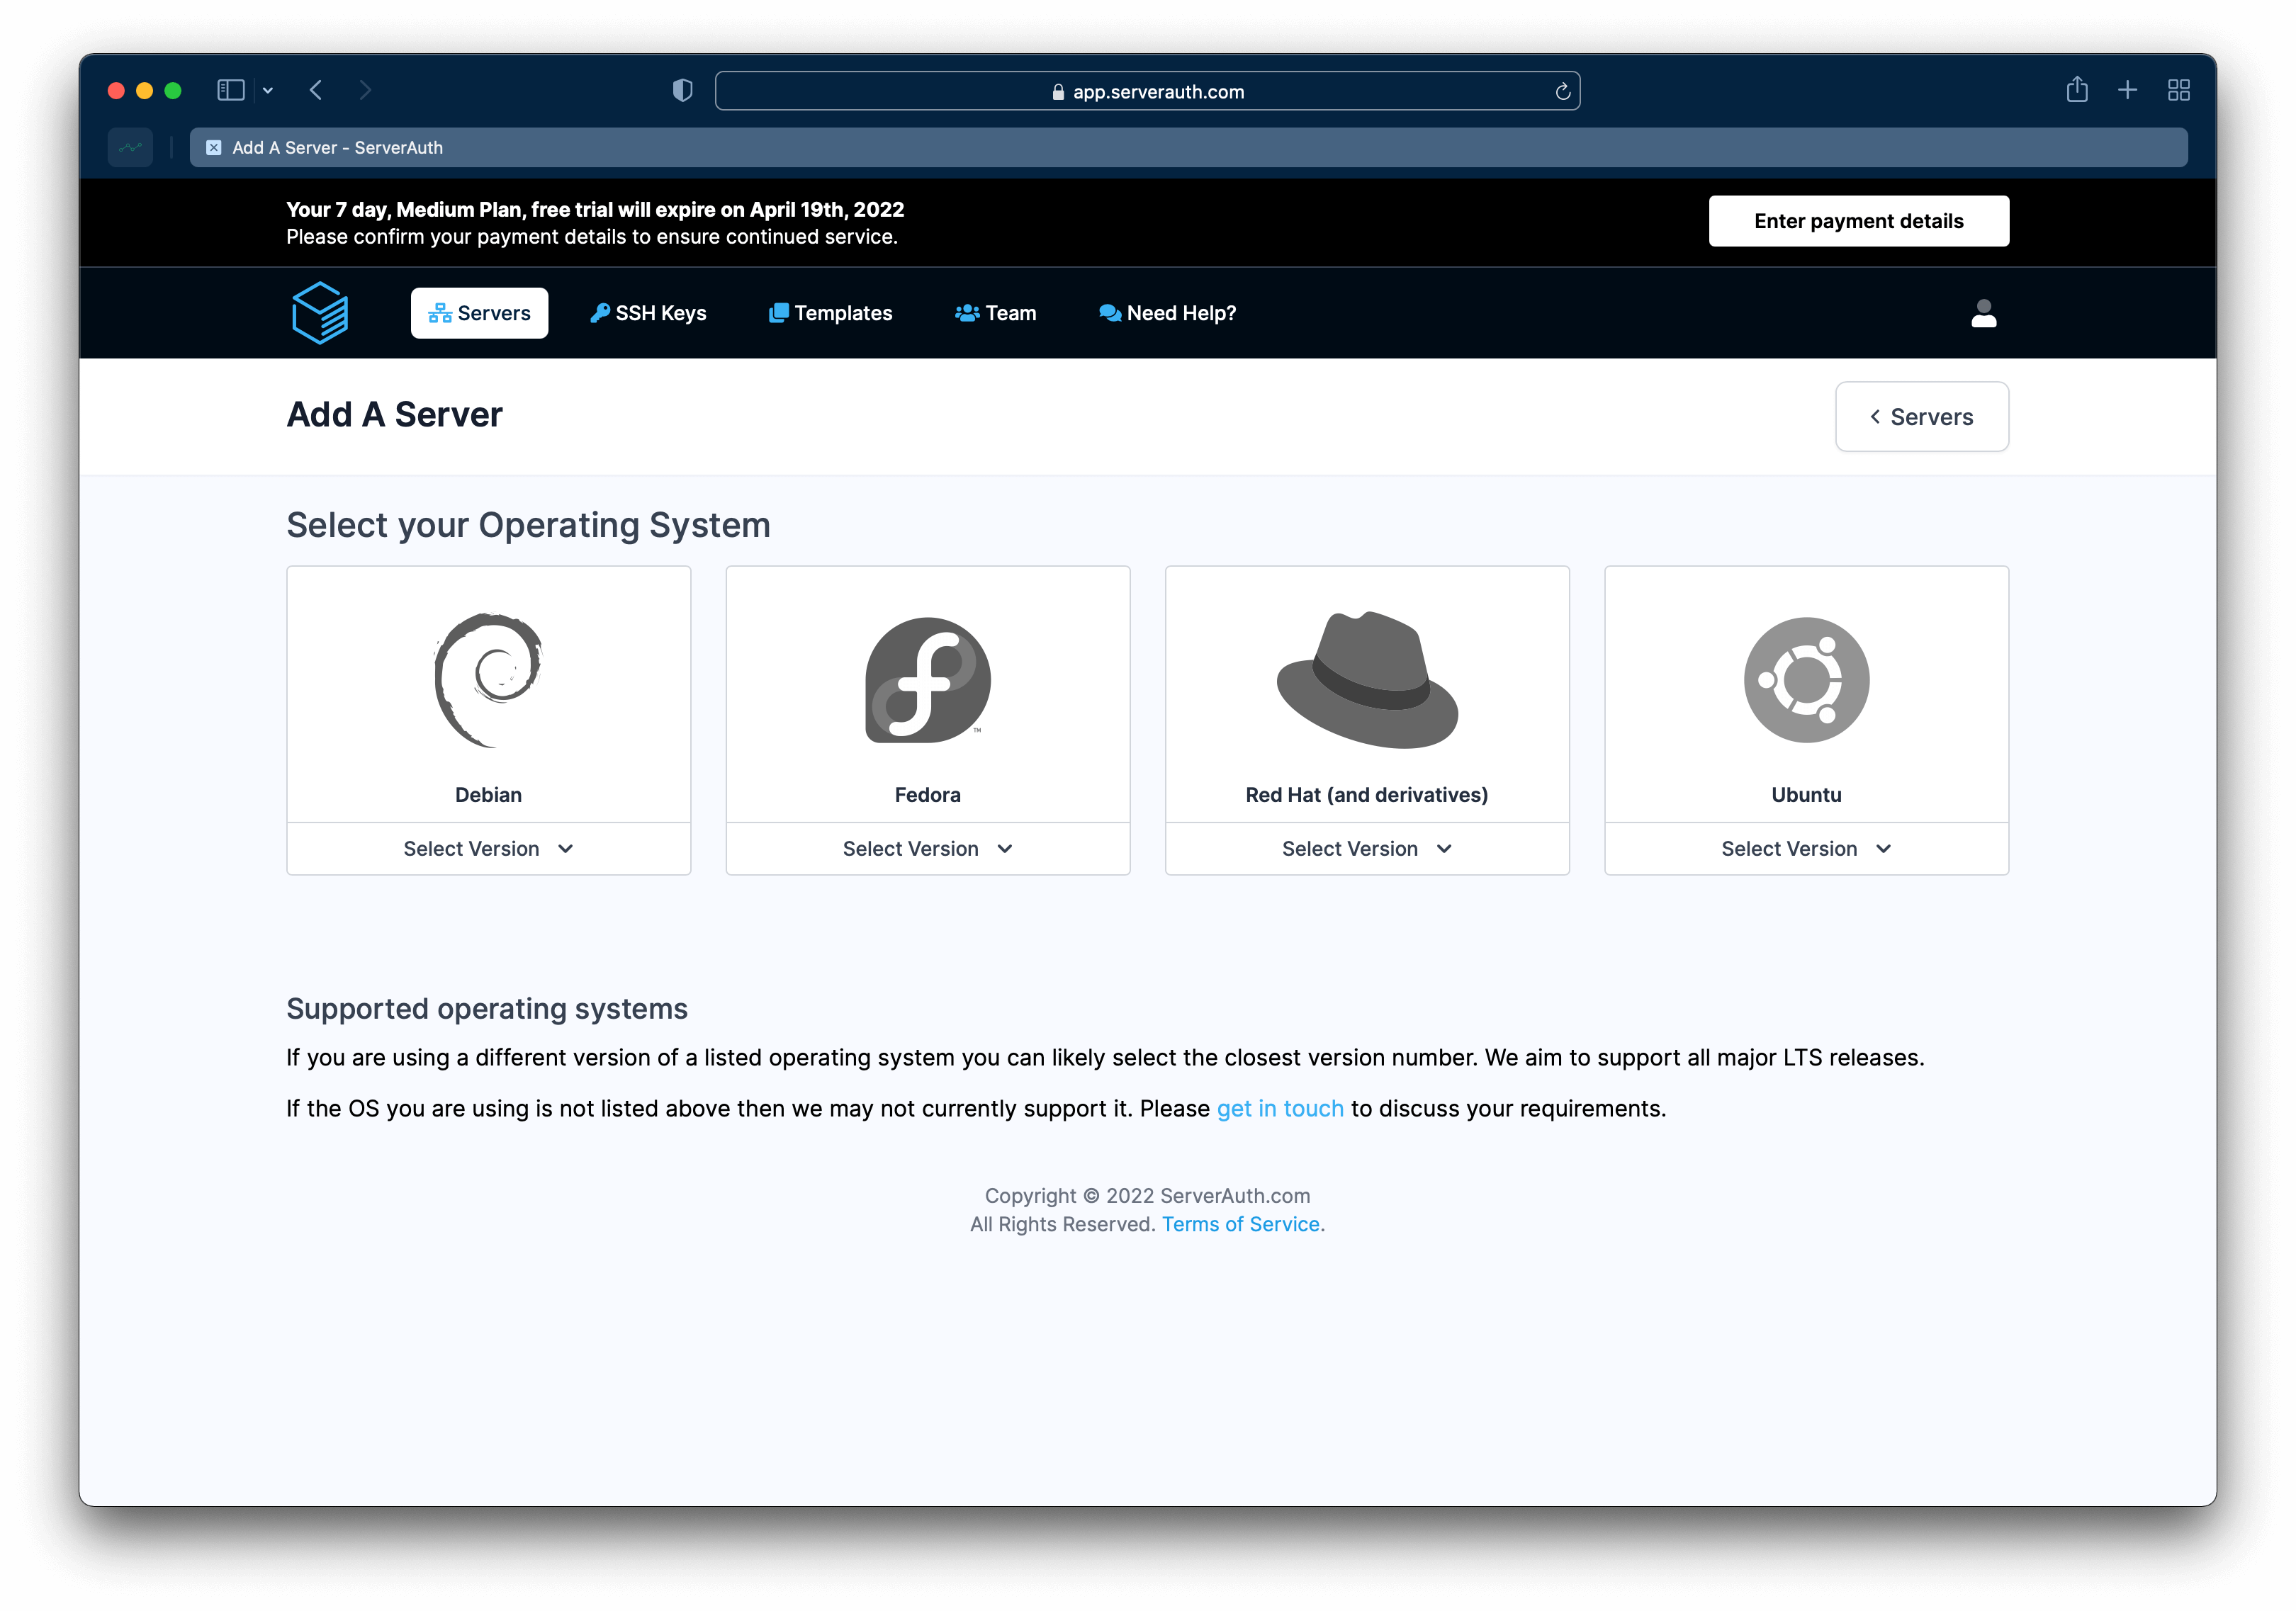This screenshot has width=2296, height=1611.
Task: Expand Red Hat Select Version dropdown
Action: (x=1367, y=848)
